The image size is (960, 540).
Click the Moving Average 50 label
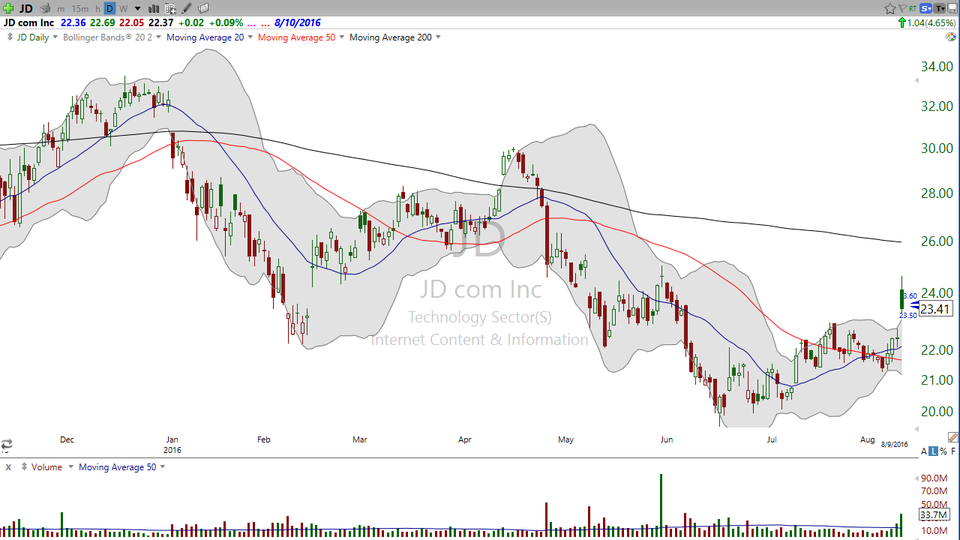click(x=296, y=37)
